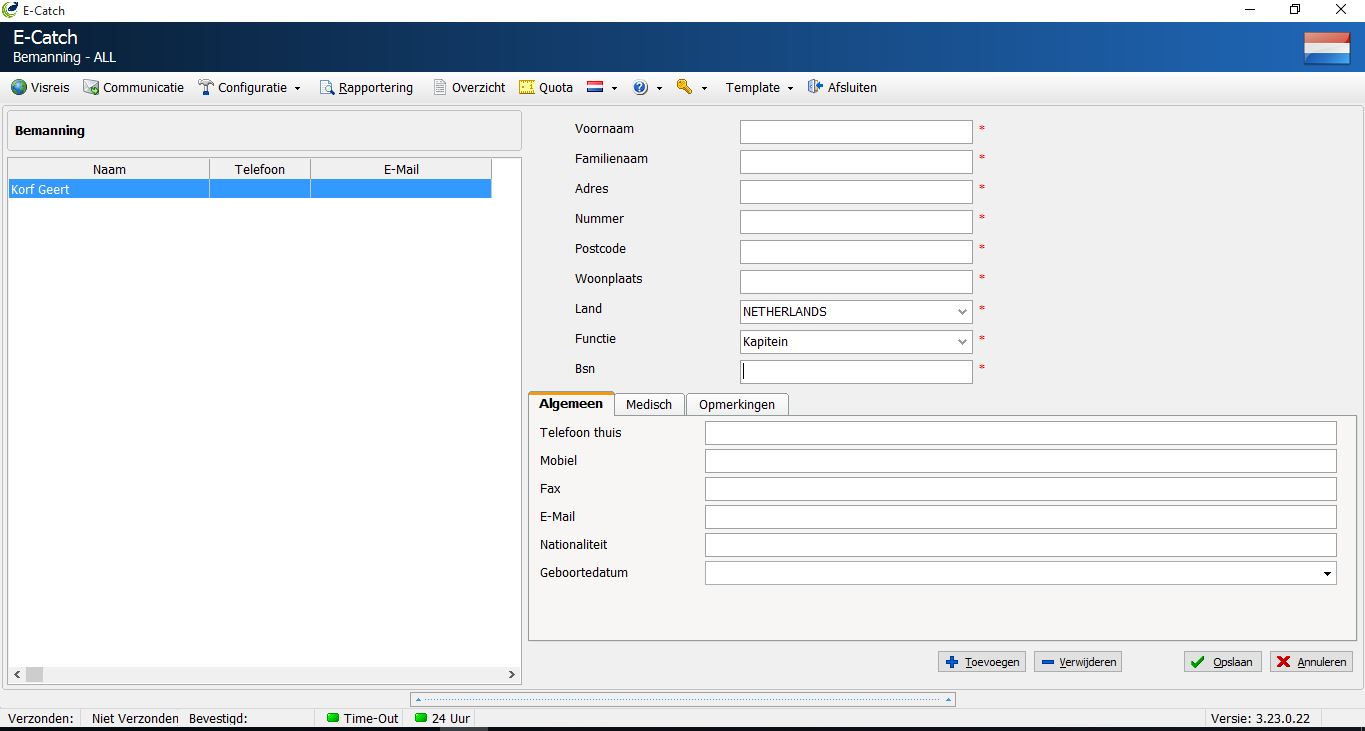
Task: Click the Telefoon thuis input field
Action: point(1021,433)
